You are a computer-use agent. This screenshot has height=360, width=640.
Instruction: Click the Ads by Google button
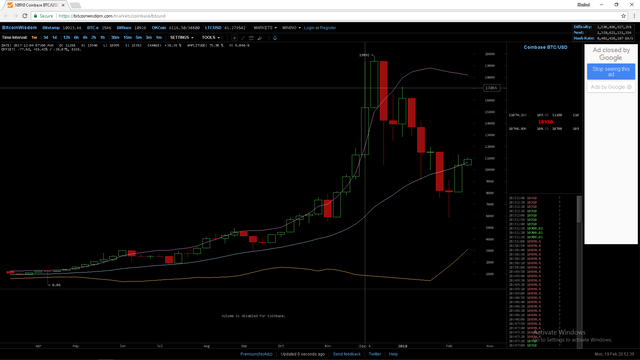(611, 87)
